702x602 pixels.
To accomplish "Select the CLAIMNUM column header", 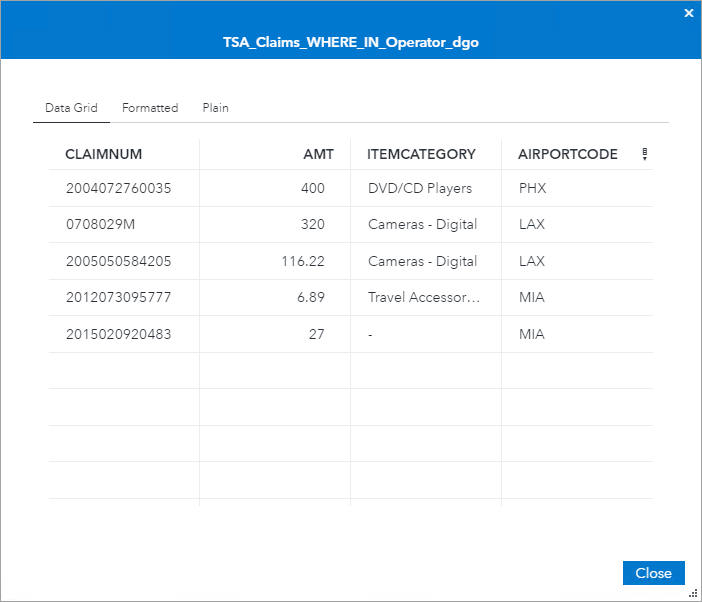I will click(x=124, y=154).
